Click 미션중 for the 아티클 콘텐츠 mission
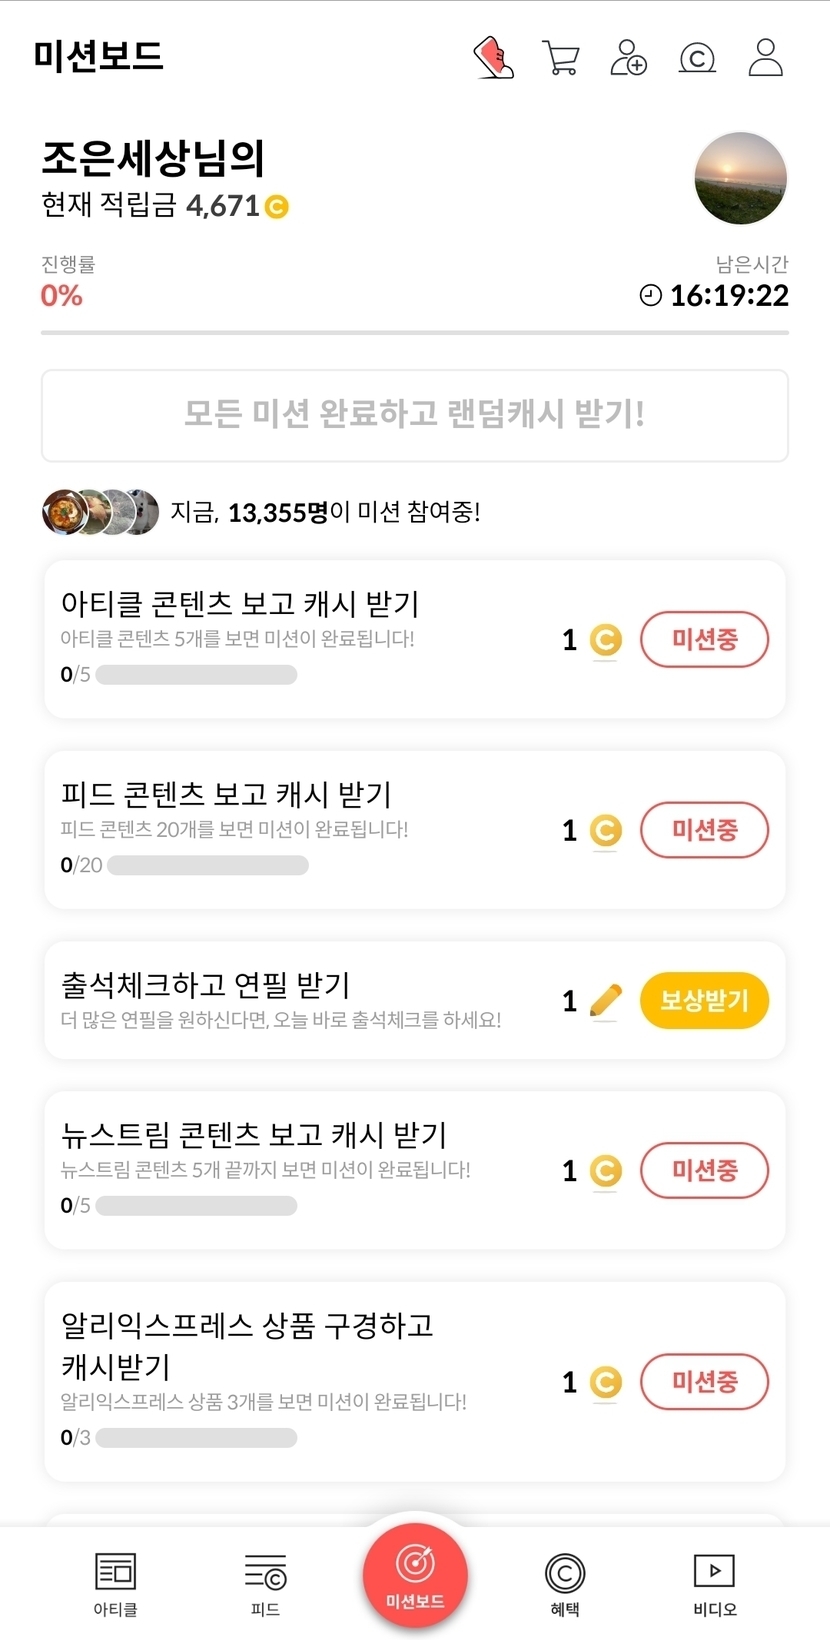This screenshot has width=830, height=1640. pyautogui.click(x=704, y=639)
